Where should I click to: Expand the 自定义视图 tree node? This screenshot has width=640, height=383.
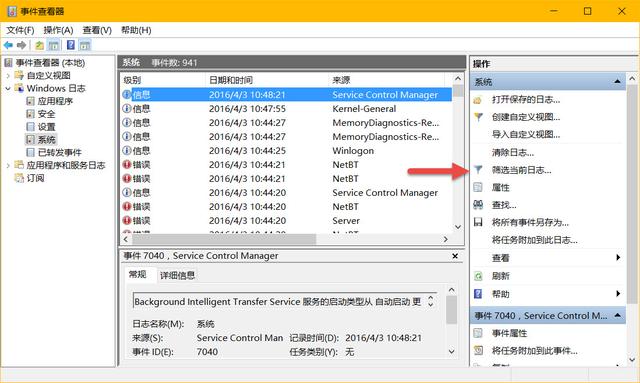pyautogui.click(x=8, y=76)
